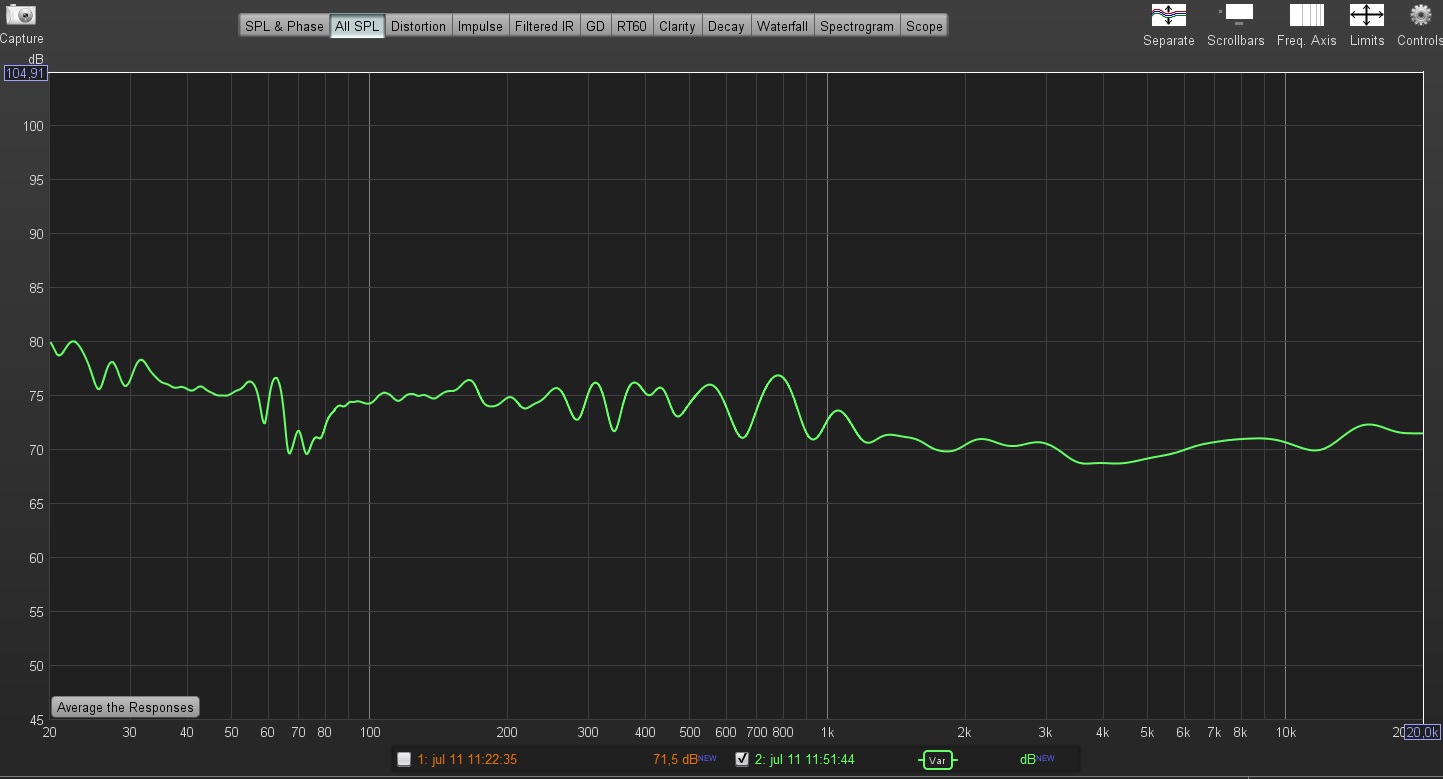
Task: Click the 71,5 dB value of measurement 1
Action: click(x=675, y=759)
